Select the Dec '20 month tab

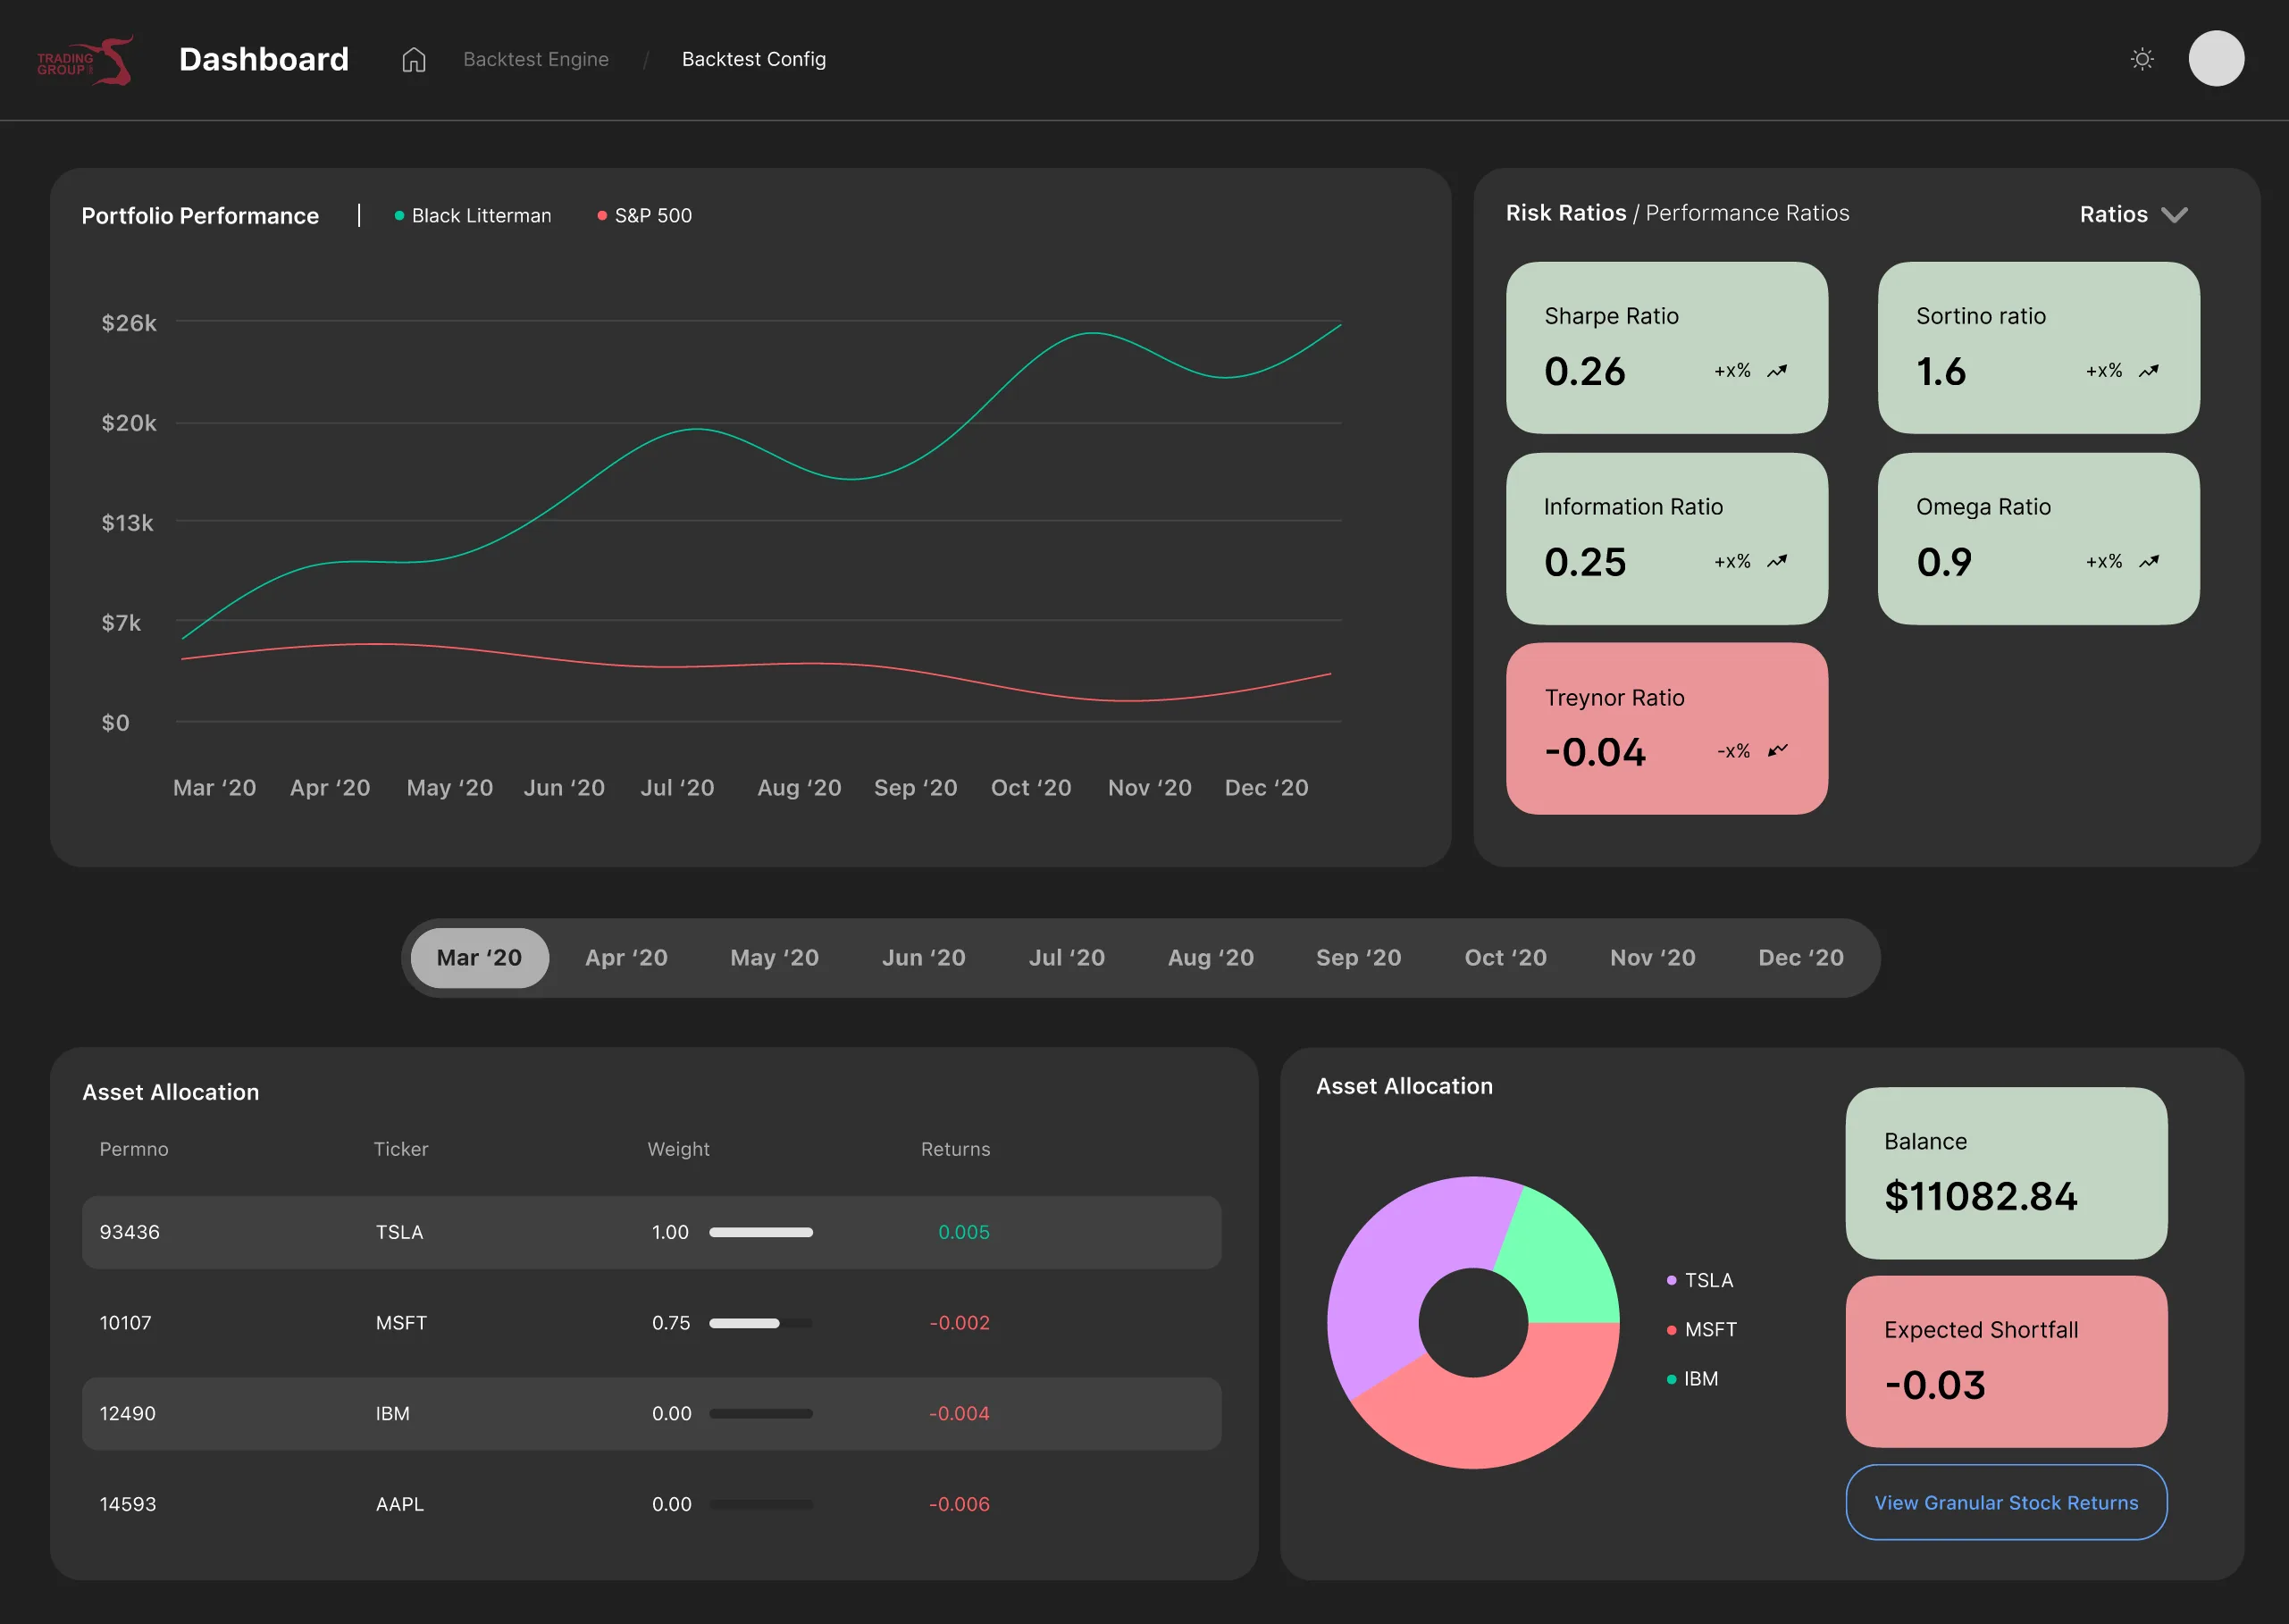pos(1800,958)
